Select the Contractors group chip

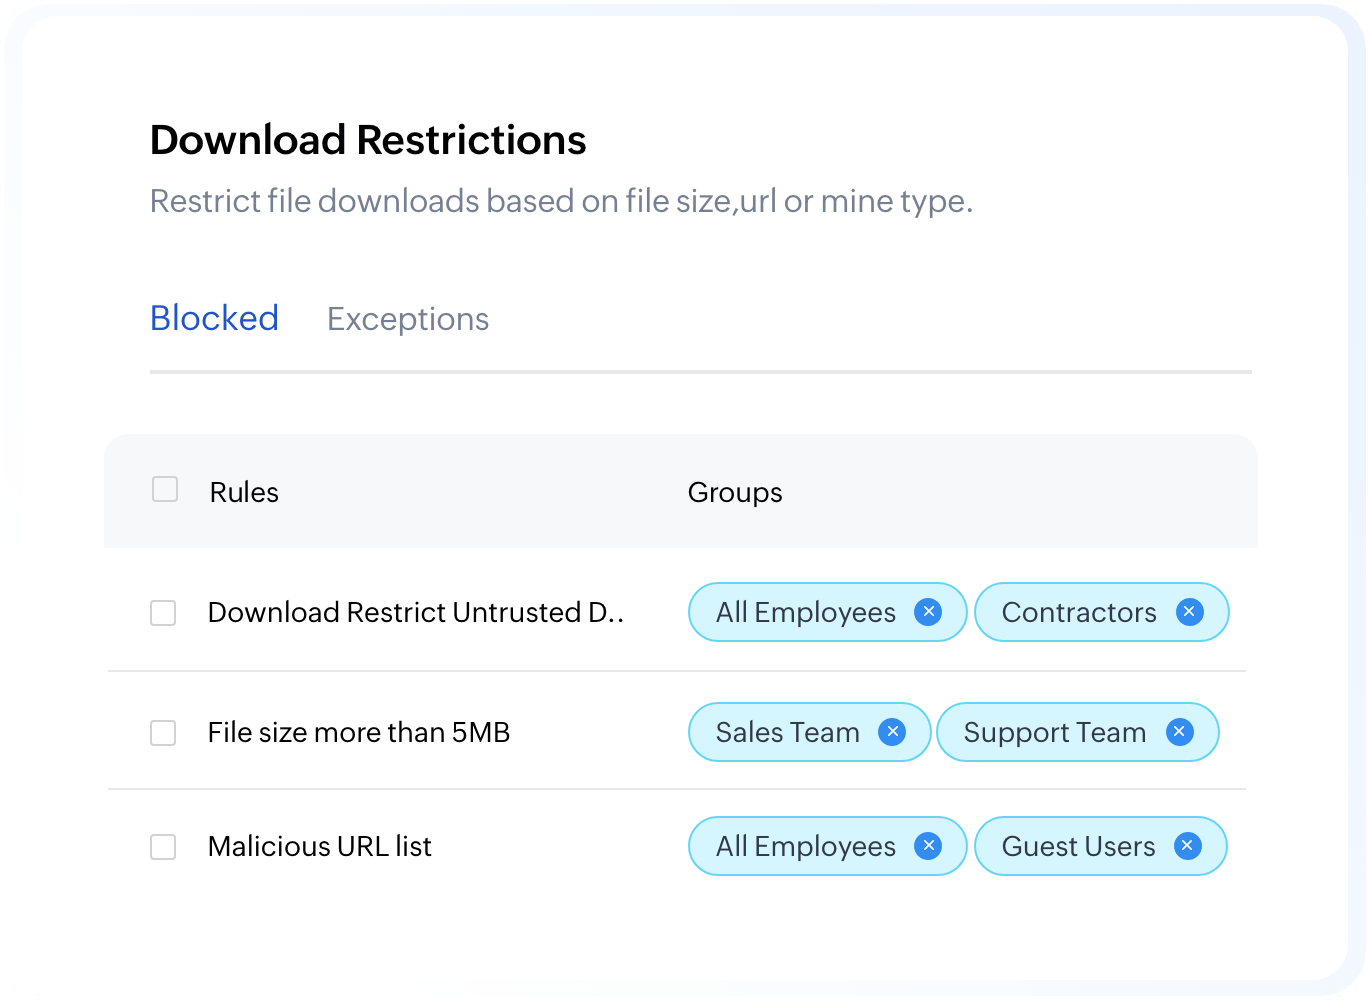point(1102,612)
